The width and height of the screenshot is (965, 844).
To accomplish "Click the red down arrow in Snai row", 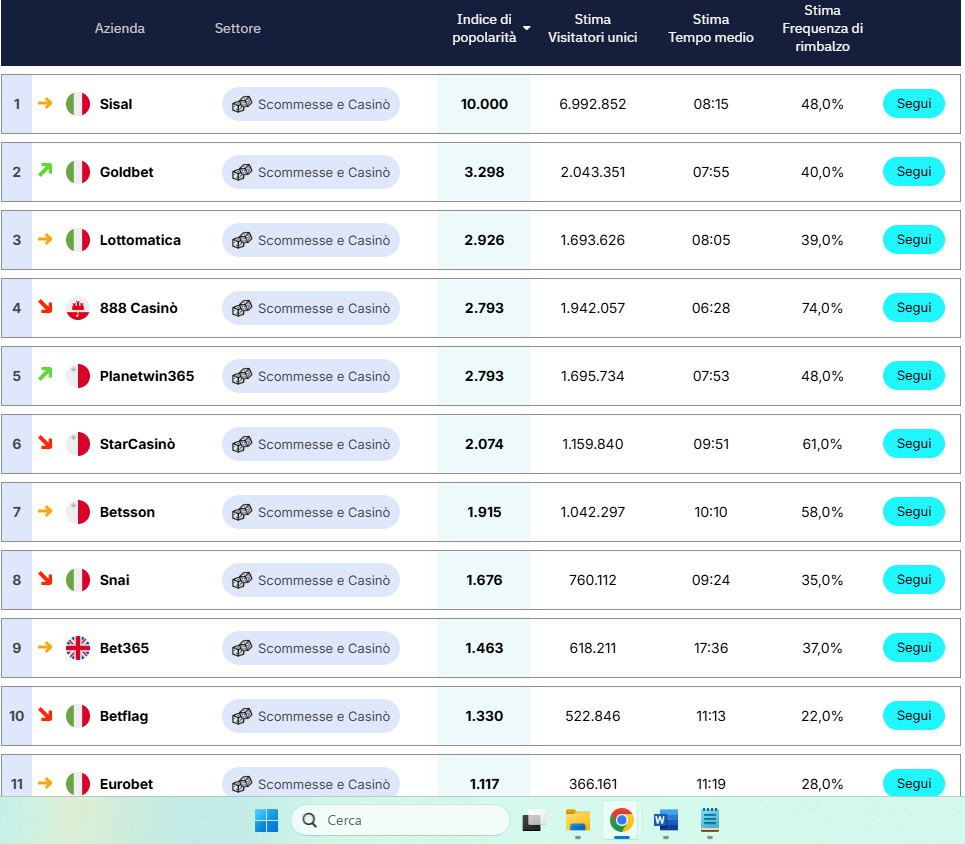I will click(x=45, y=578).
